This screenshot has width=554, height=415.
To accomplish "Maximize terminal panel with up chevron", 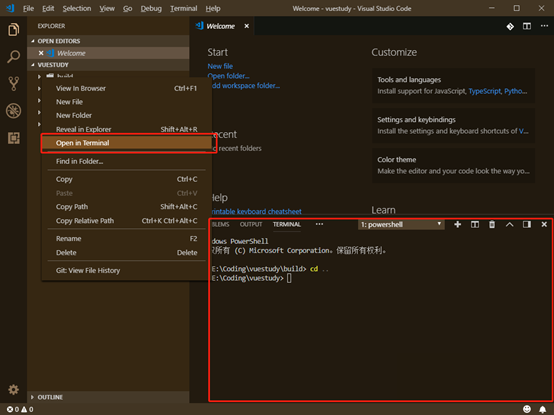I will click(509, 224).
